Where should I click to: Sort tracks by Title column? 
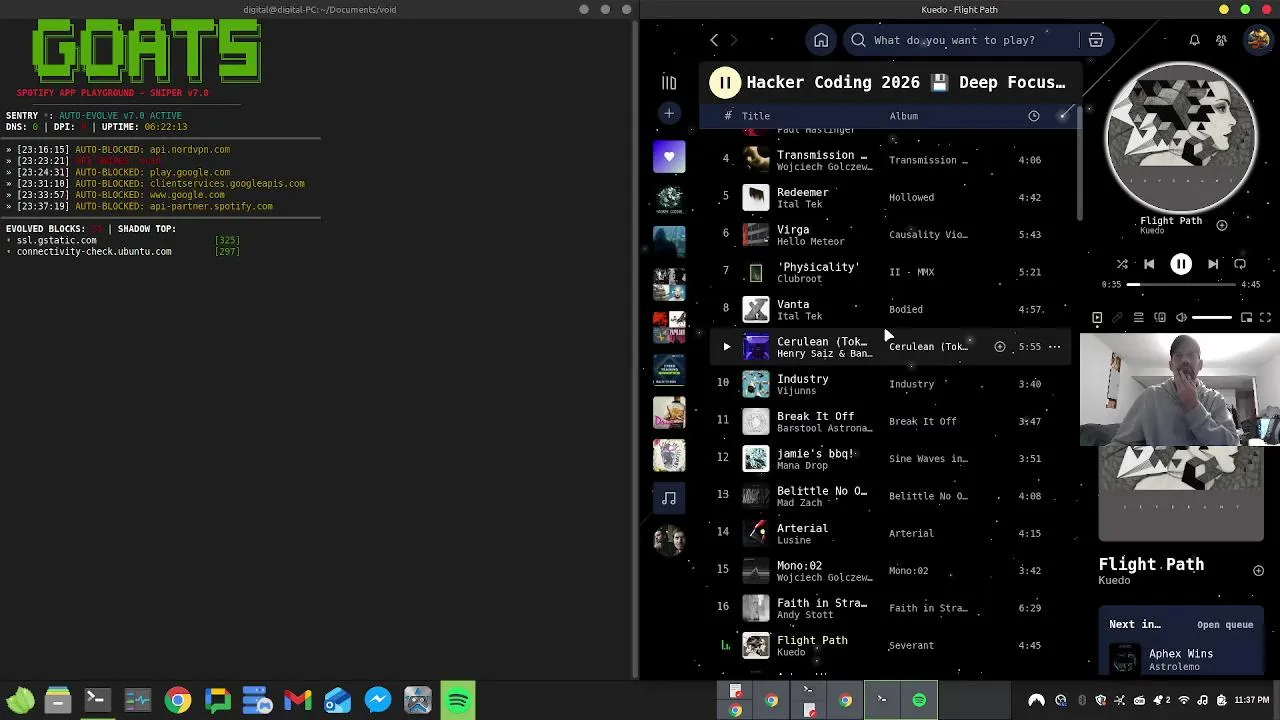click(x=756, y=116)
